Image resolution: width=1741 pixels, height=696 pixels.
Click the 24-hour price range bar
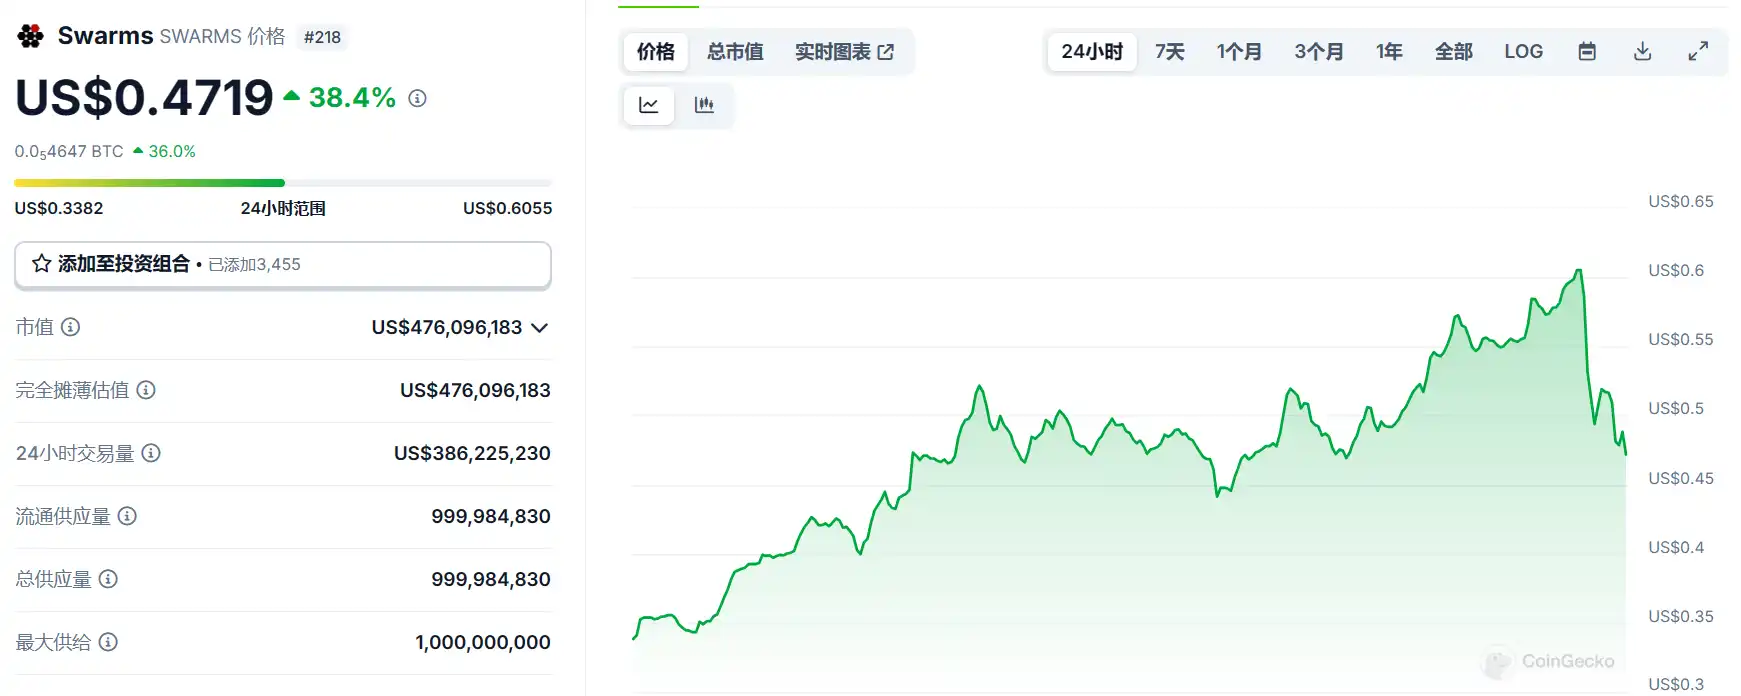pos(283,183)
